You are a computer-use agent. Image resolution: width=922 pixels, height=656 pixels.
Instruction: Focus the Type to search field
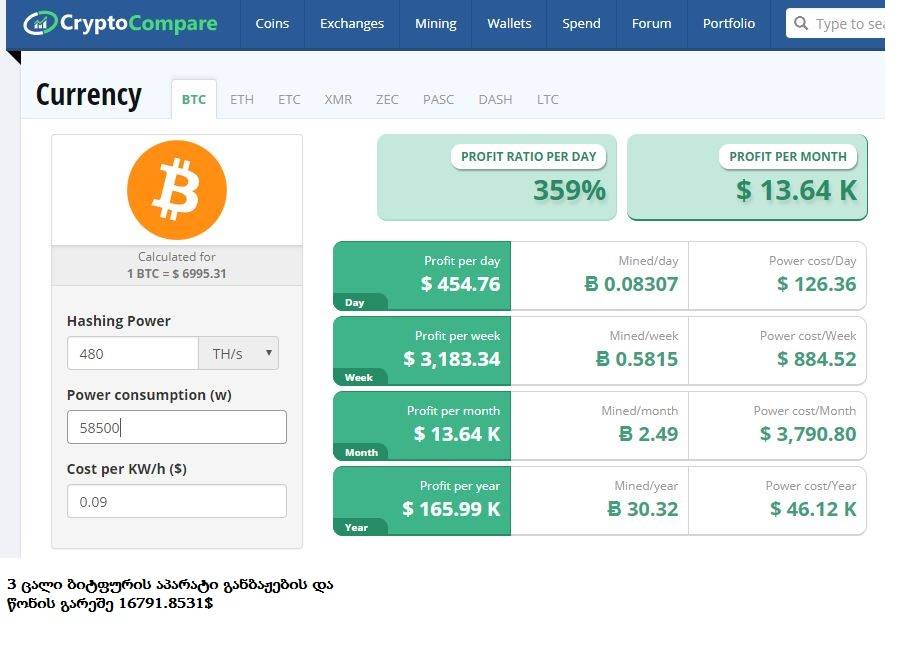click(x=836, y=24)
